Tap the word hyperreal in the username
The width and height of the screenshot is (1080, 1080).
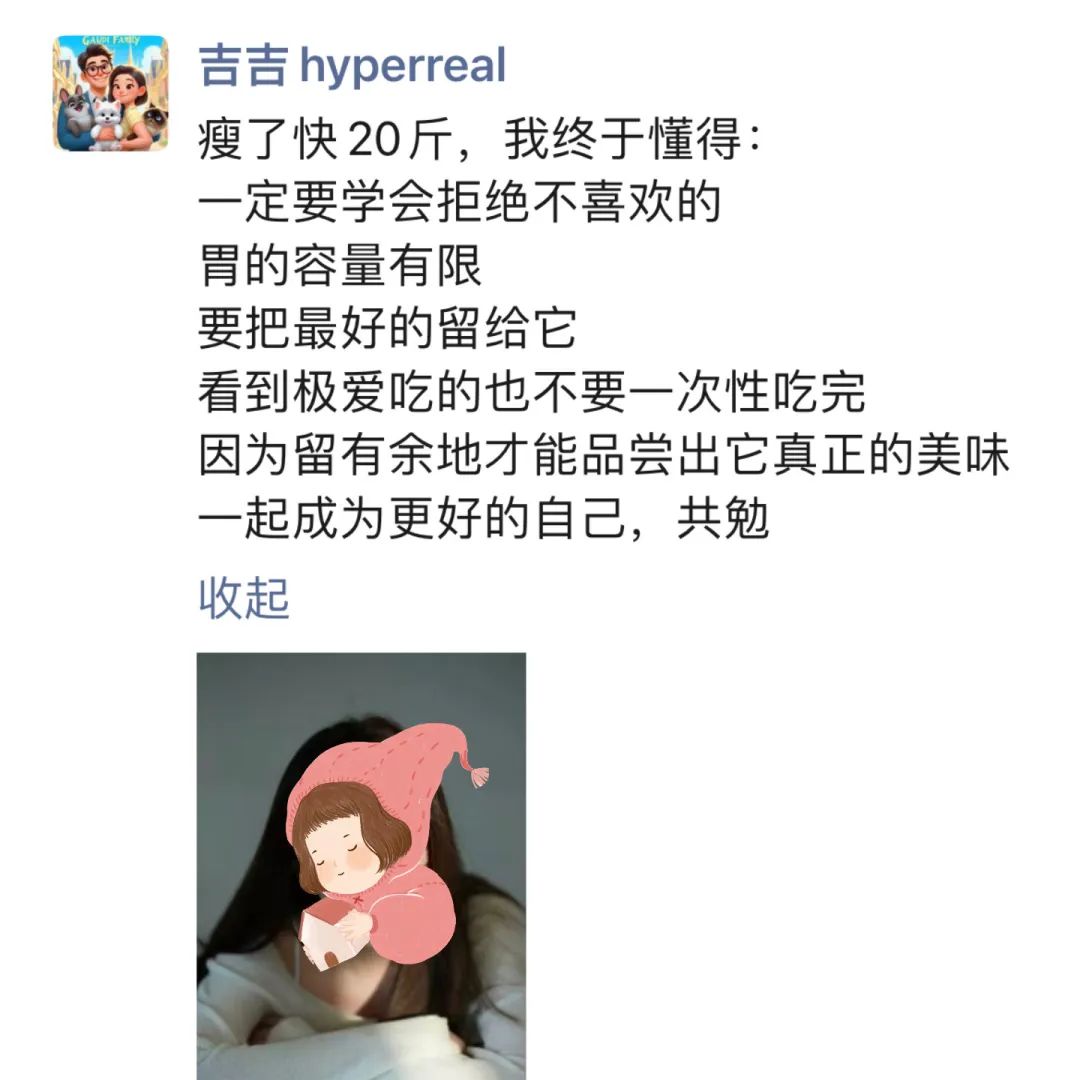click(x=403, y=68)
